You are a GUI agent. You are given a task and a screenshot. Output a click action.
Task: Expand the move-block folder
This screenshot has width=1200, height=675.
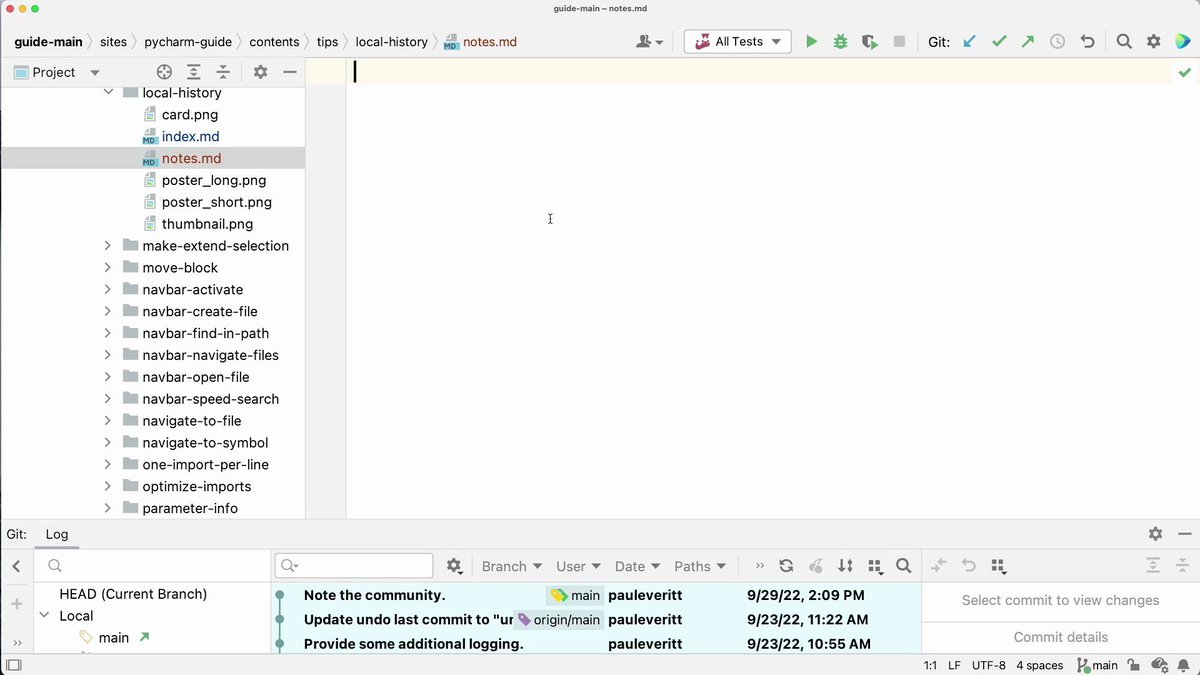(x=108, y=267)
